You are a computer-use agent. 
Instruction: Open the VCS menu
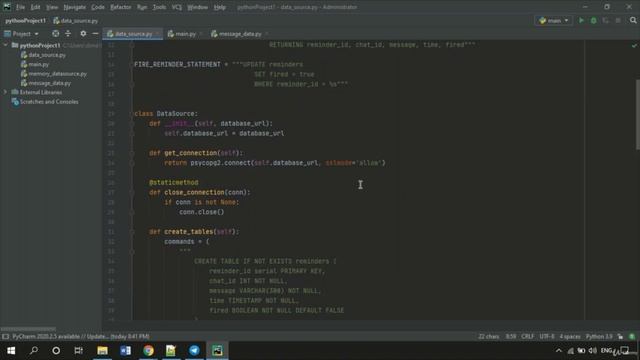(176, 7)
